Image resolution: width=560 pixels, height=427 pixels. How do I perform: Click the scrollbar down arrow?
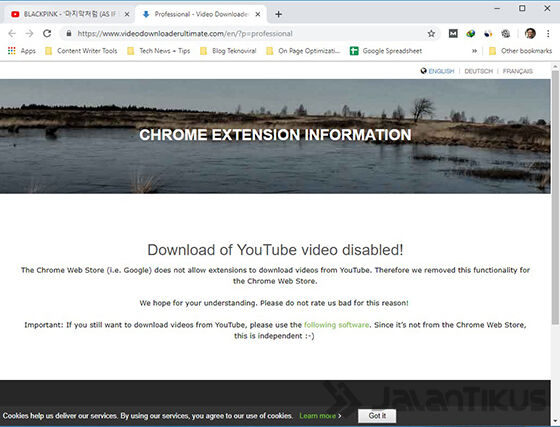555,421
